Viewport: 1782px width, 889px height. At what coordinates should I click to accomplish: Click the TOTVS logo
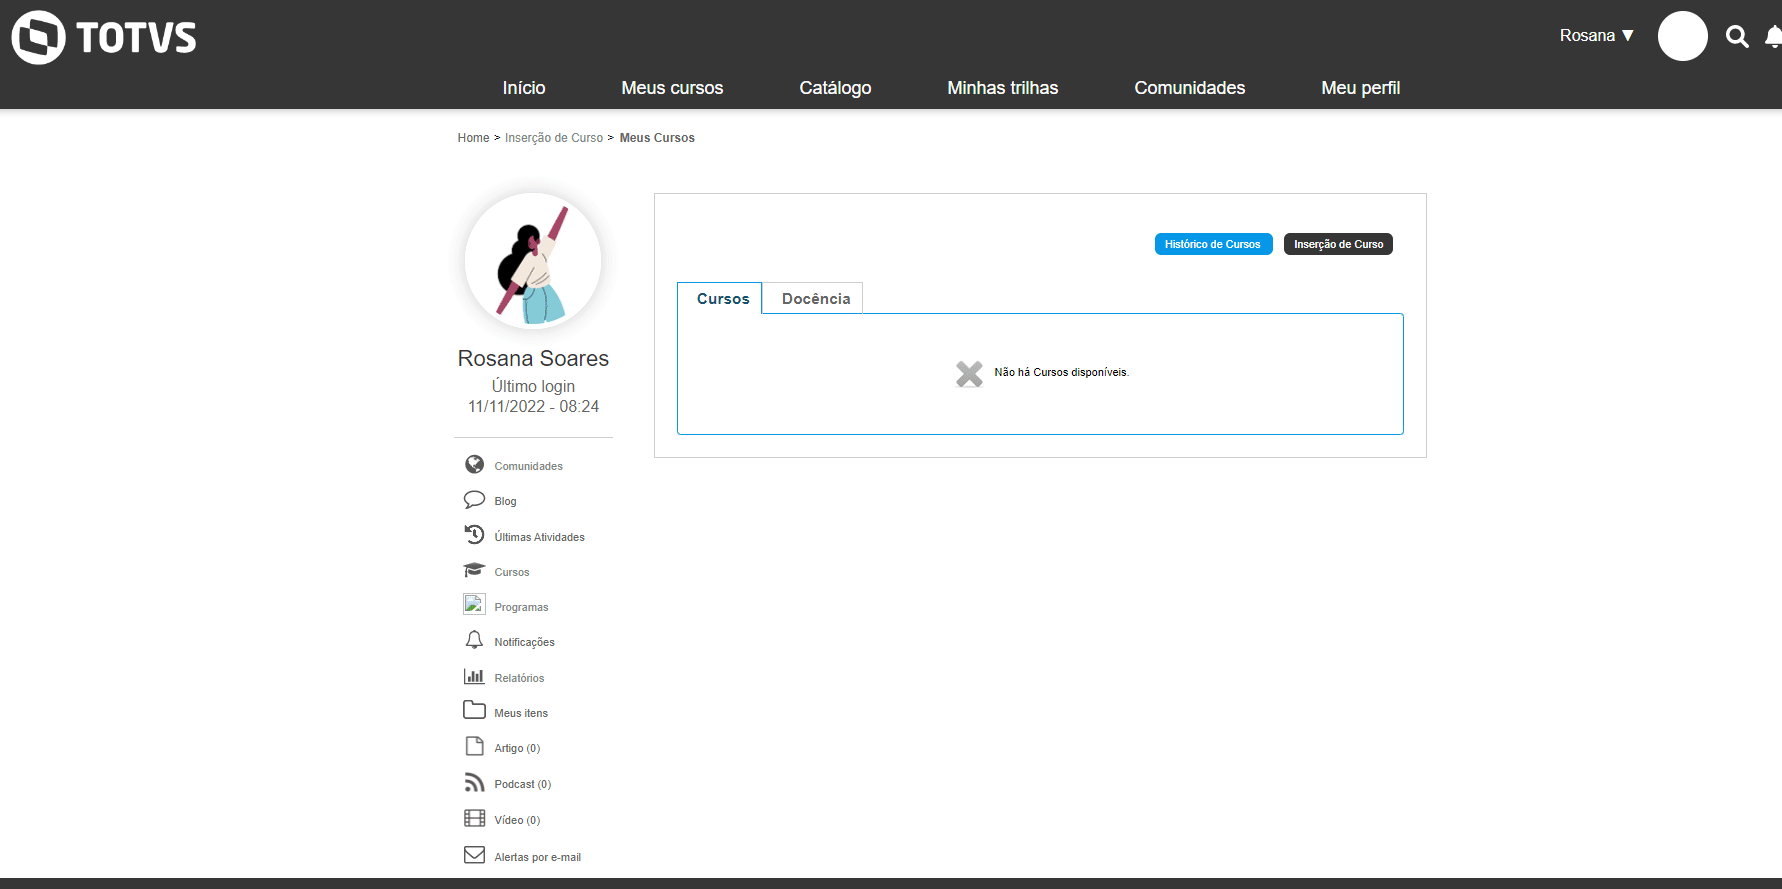click(104, 38)
